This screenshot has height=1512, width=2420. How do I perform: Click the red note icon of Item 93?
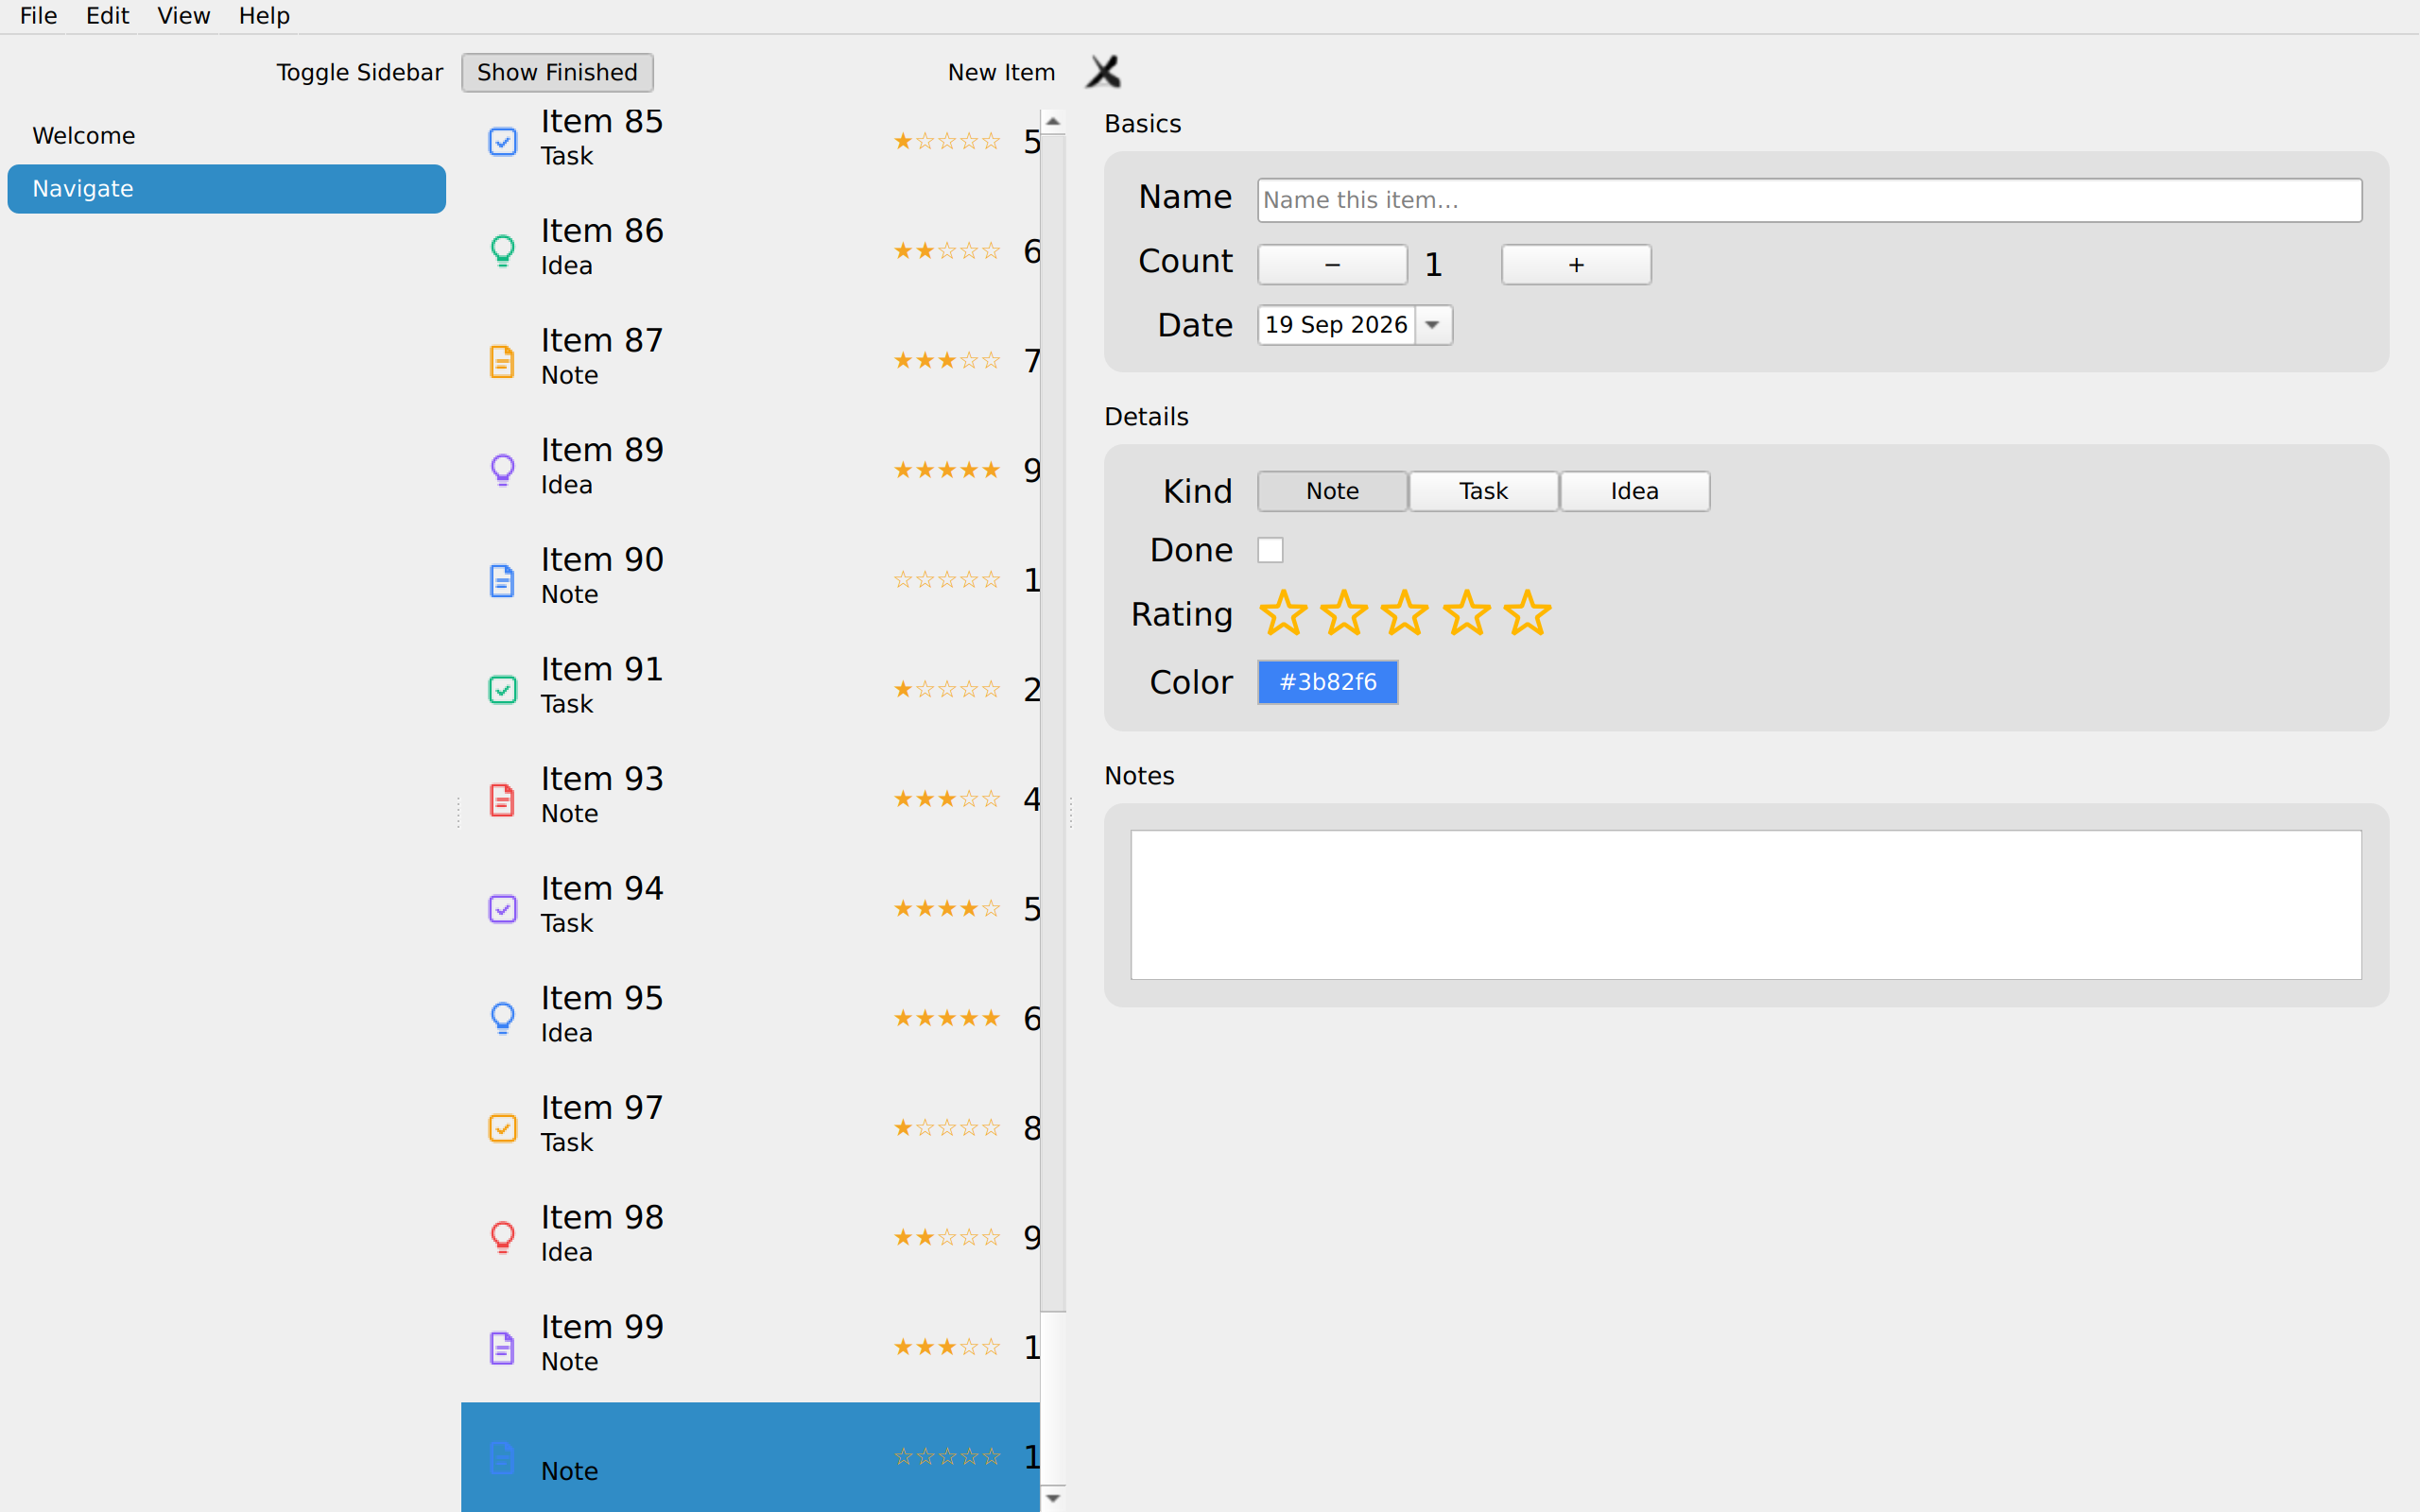tap(502, 799)
